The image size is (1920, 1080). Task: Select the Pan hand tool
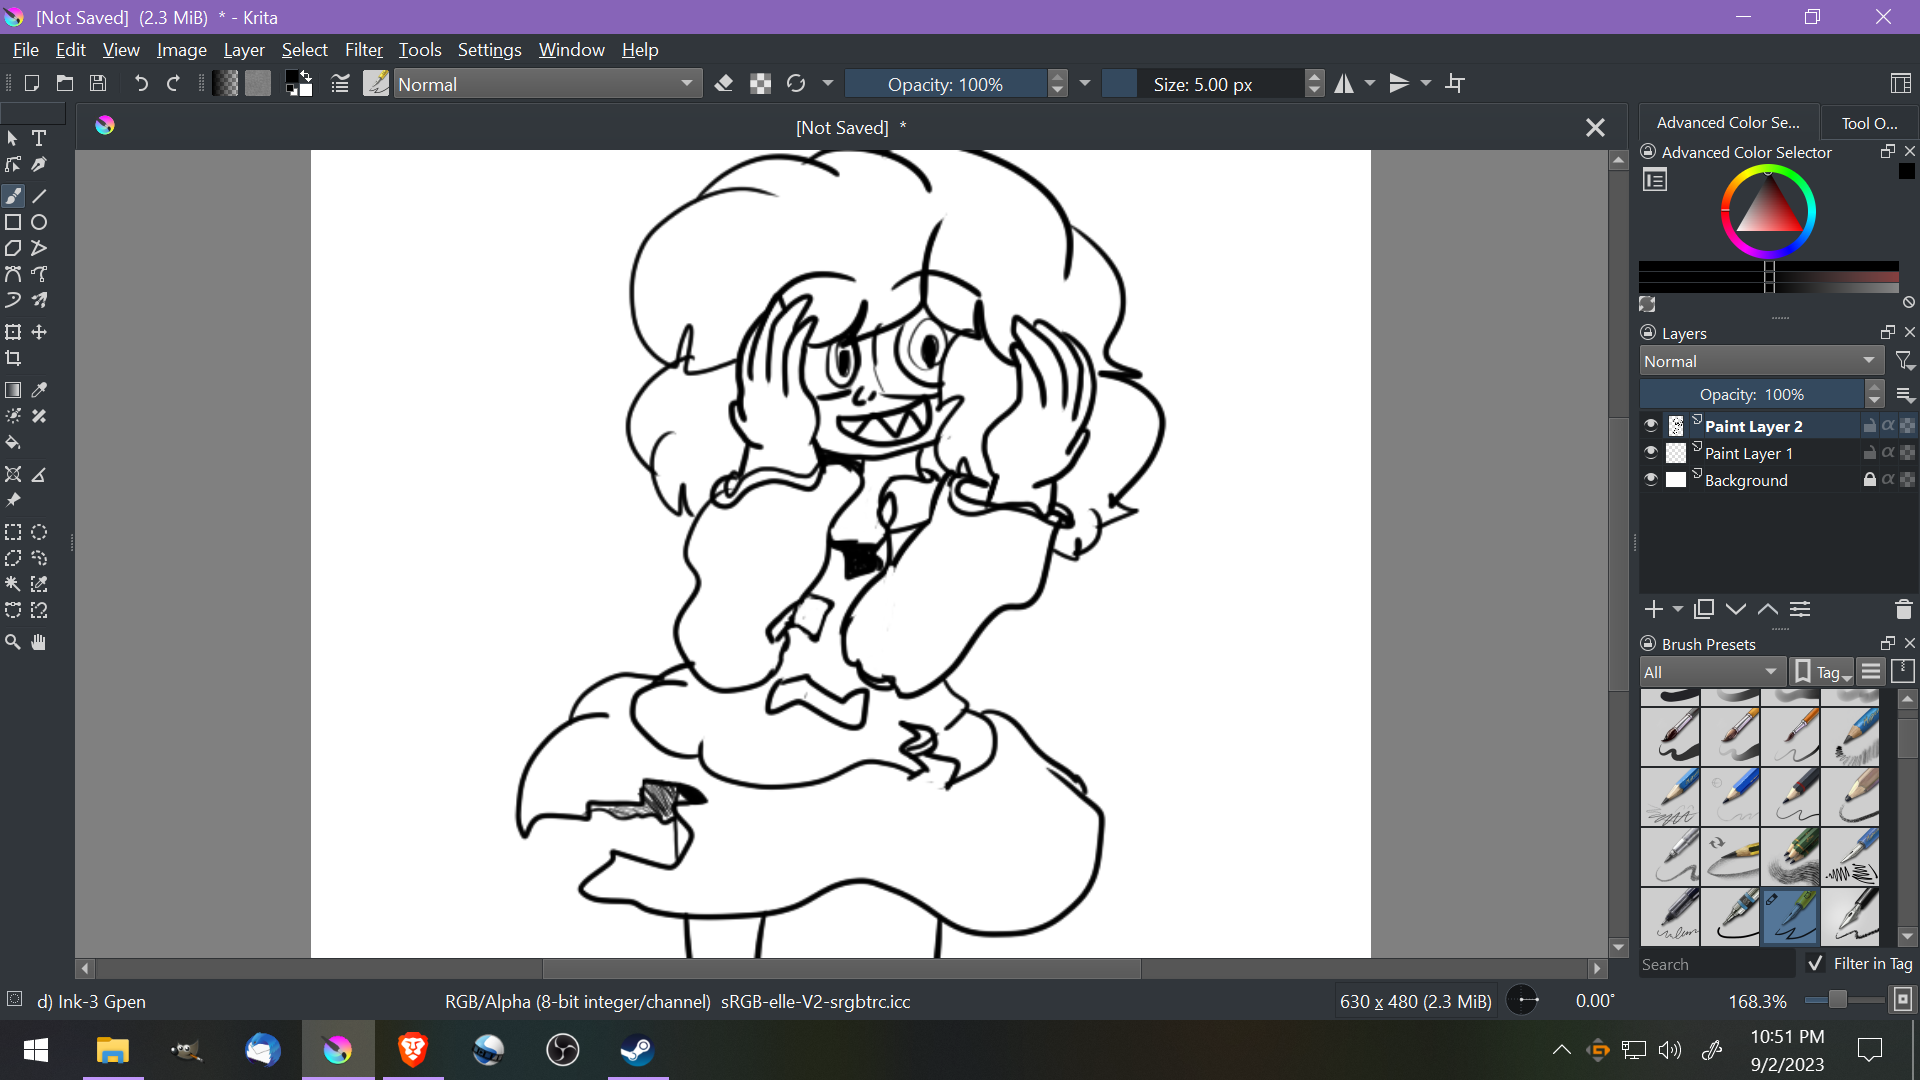[x=39, y=642]
